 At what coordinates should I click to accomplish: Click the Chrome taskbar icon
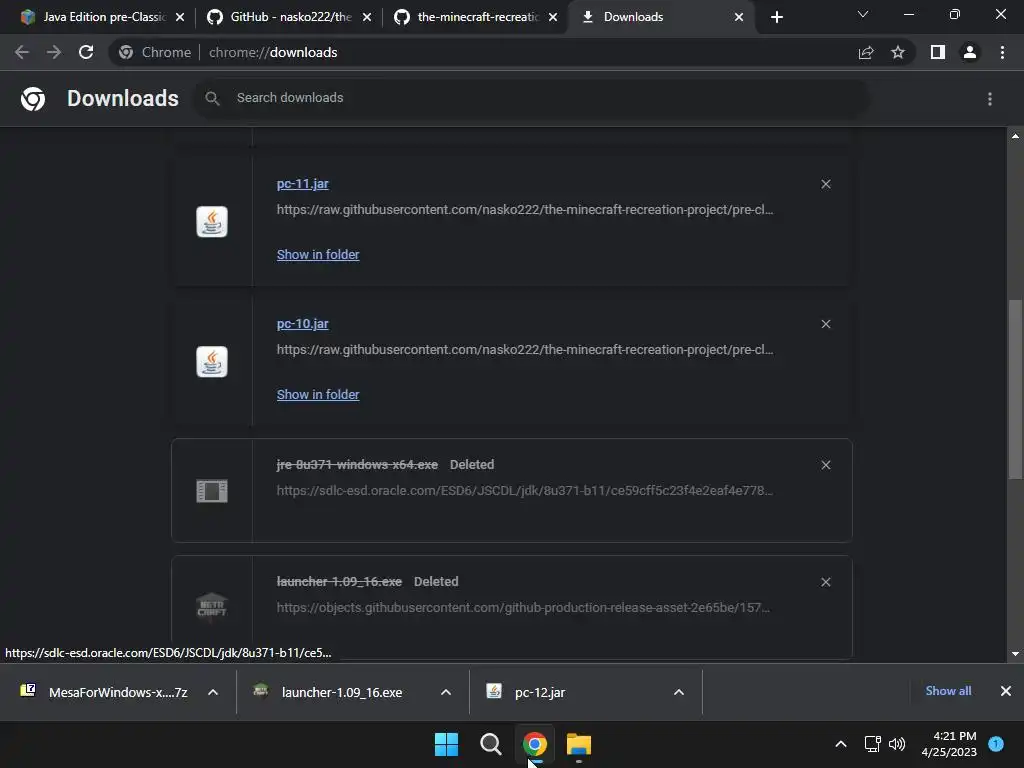pyautogui.click(x=534, y=744)
